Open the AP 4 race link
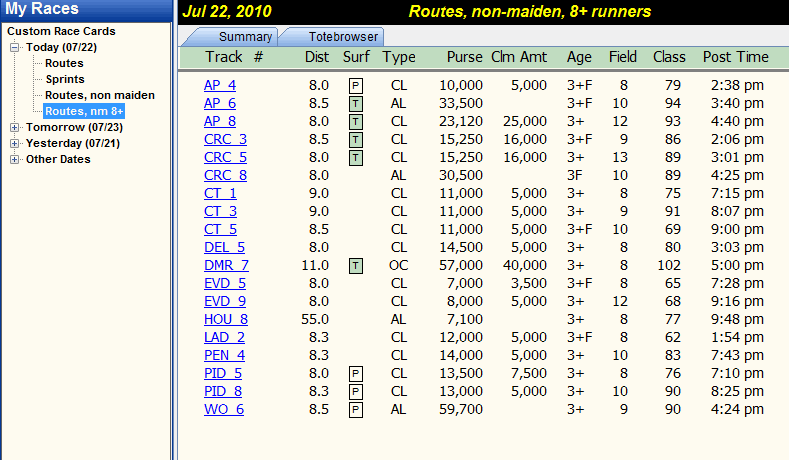Viewport: 789px width, 460px height. click(x=220, y=86)
